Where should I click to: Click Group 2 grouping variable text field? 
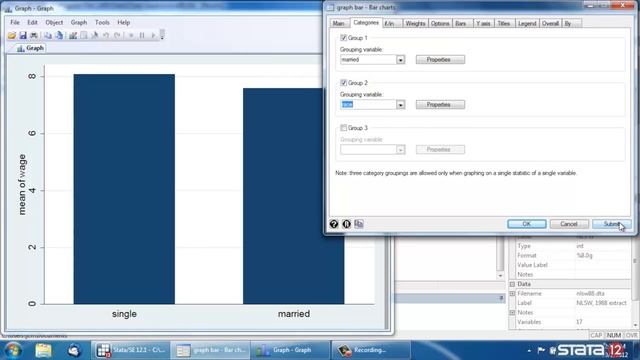pos(368,105)
